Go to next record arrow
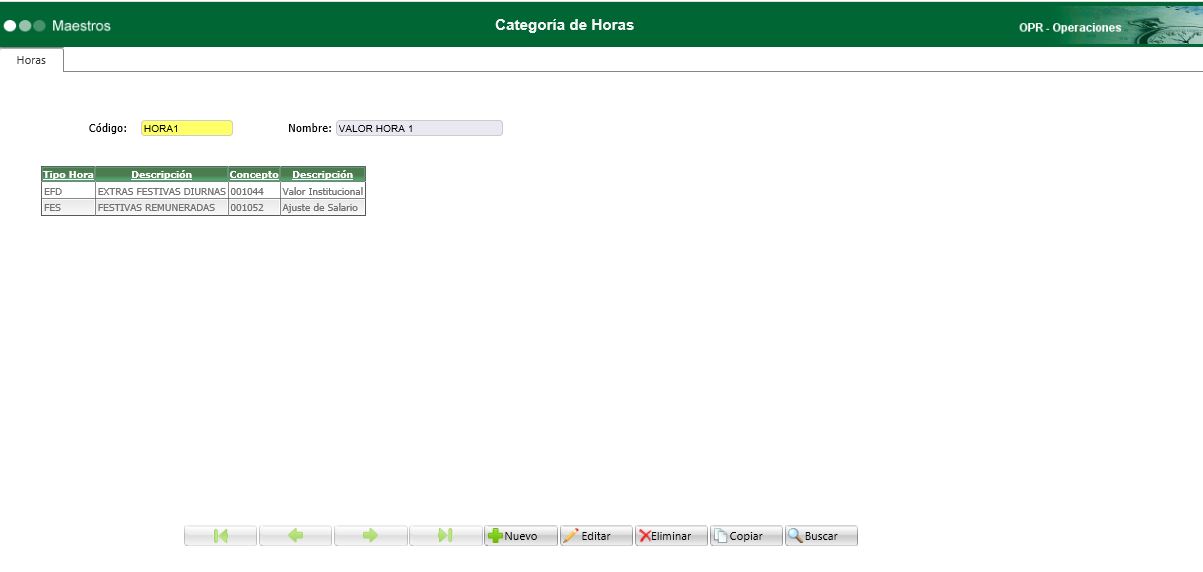The height and width of the screenshot is (572, 1203). [x=371, y=536]
